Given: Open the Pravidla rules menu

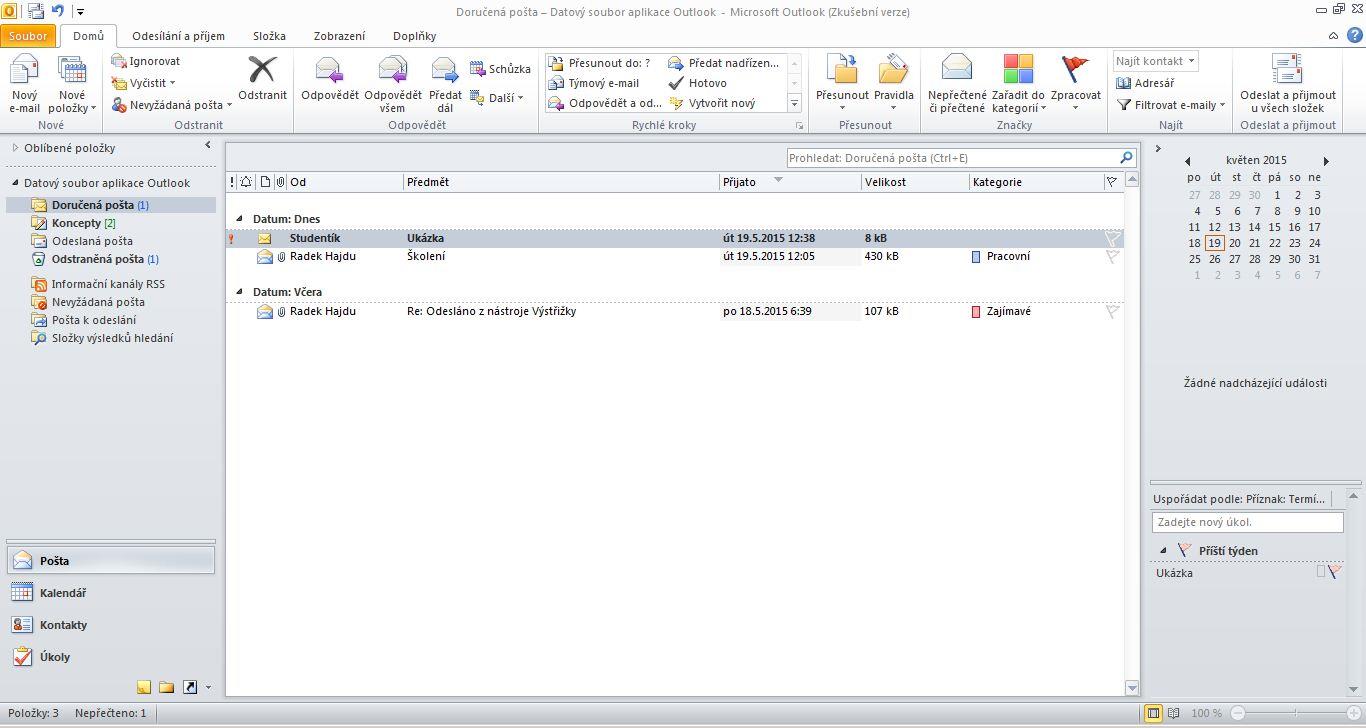Looking at the screenshot, I should (894, 85).
